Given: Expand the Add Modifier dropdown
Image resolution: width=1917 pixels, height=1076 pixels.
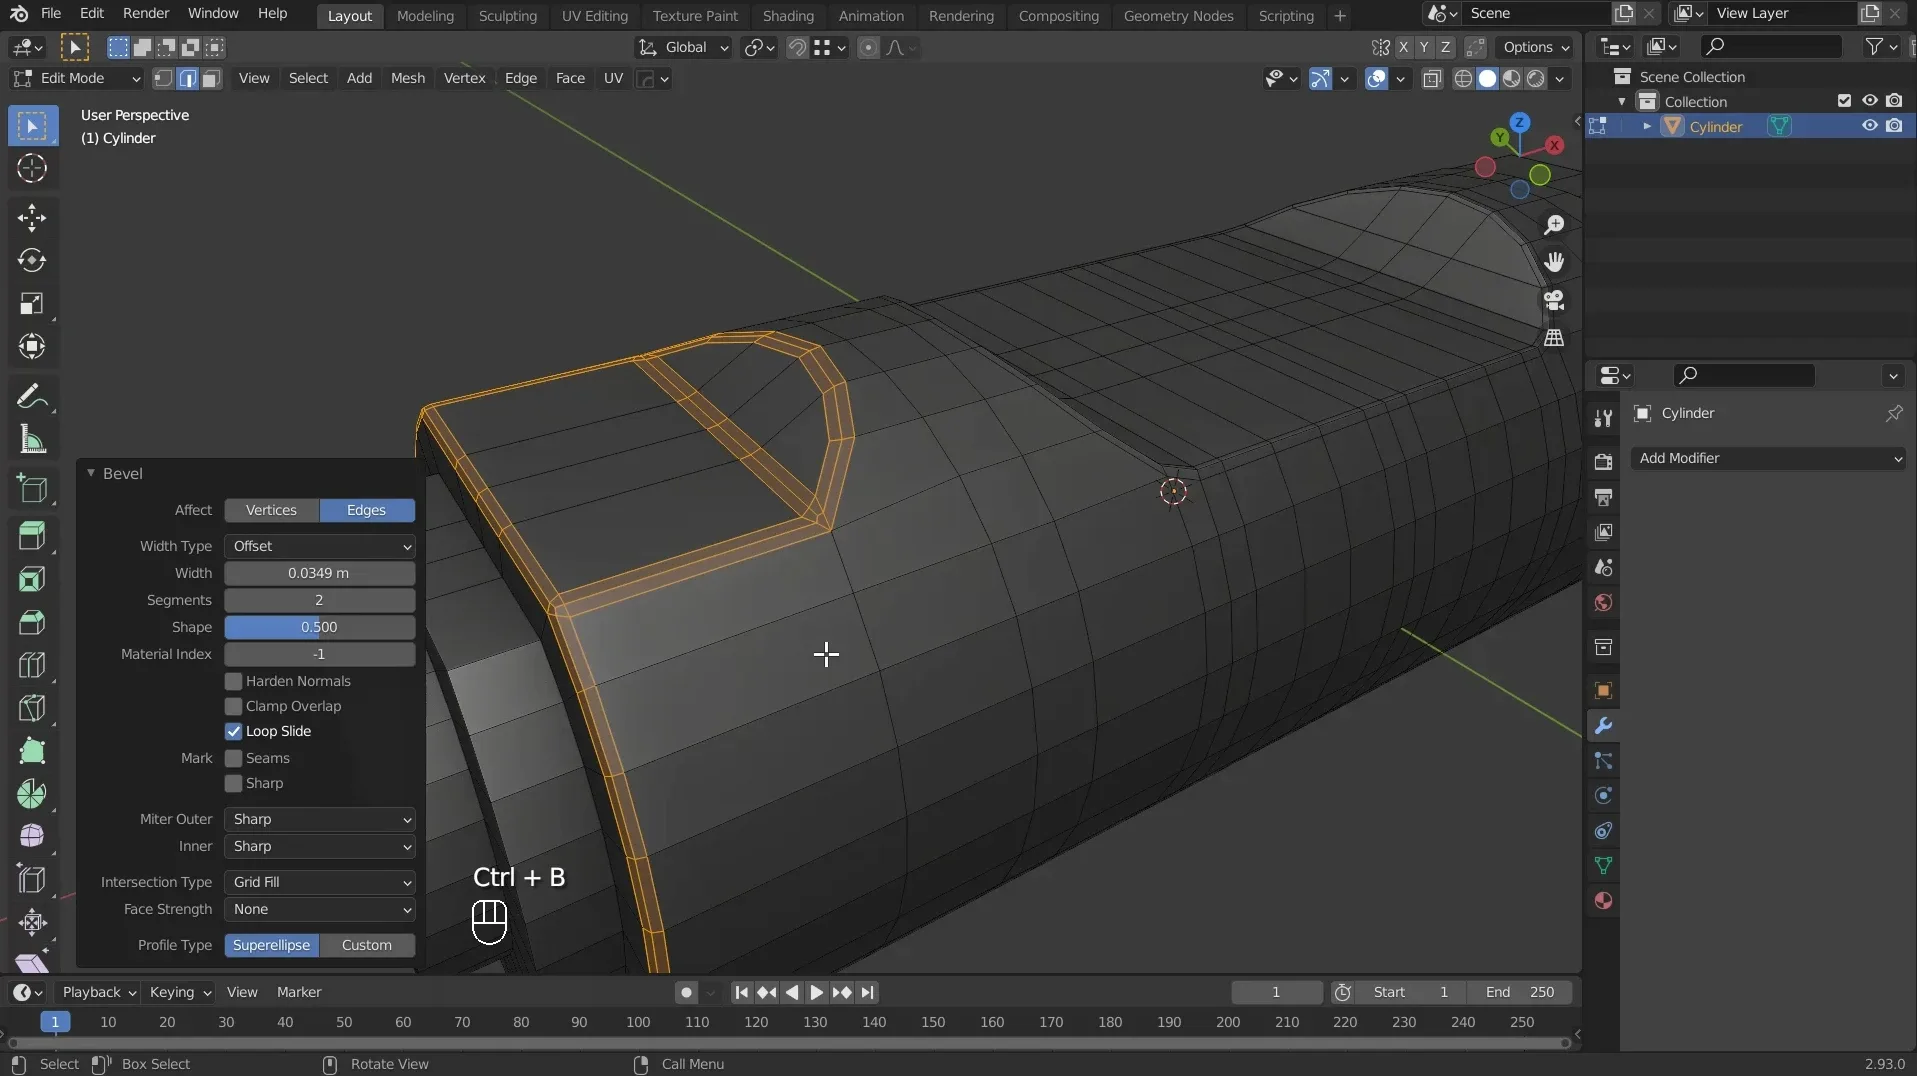Looking at the screenshot, I should [x=1767, y=458].
